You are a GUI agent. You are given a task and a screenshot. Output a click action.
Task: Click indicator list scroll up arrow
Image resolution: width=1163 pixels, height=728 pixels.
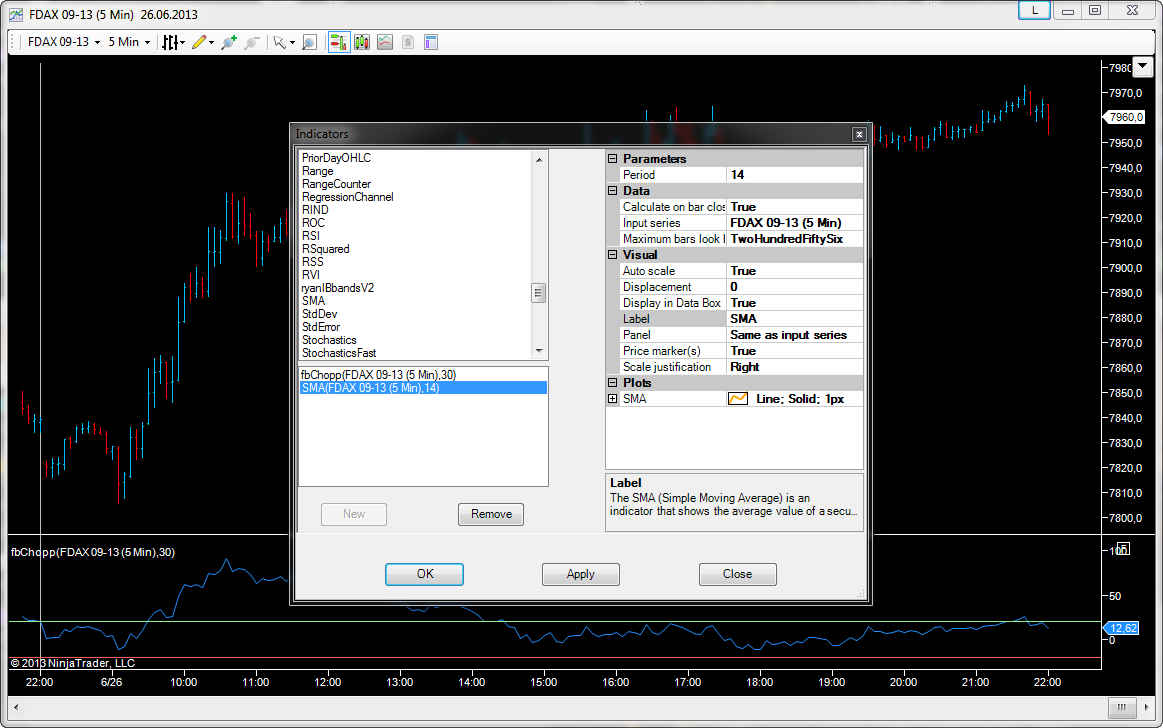tap(539, 159)
